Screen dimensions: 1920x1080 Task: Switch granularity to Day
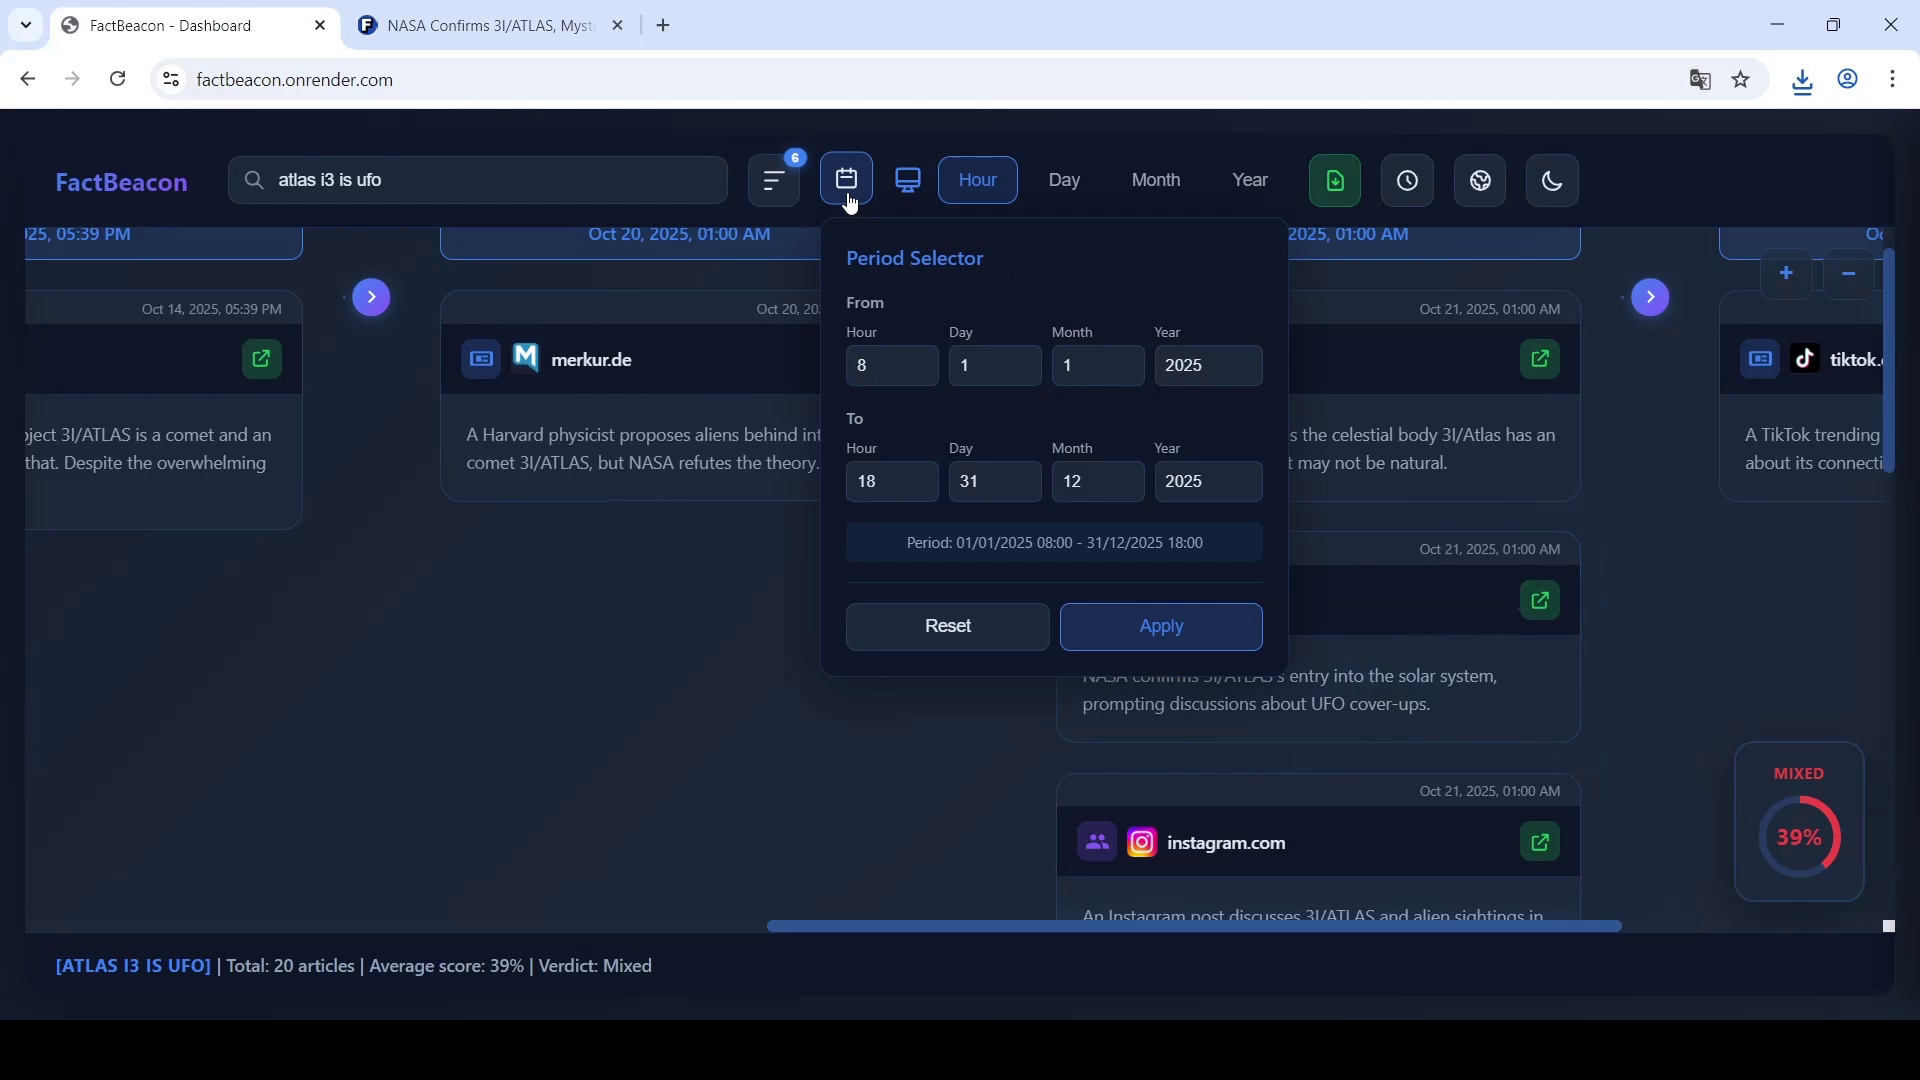tap(1064, 180)
